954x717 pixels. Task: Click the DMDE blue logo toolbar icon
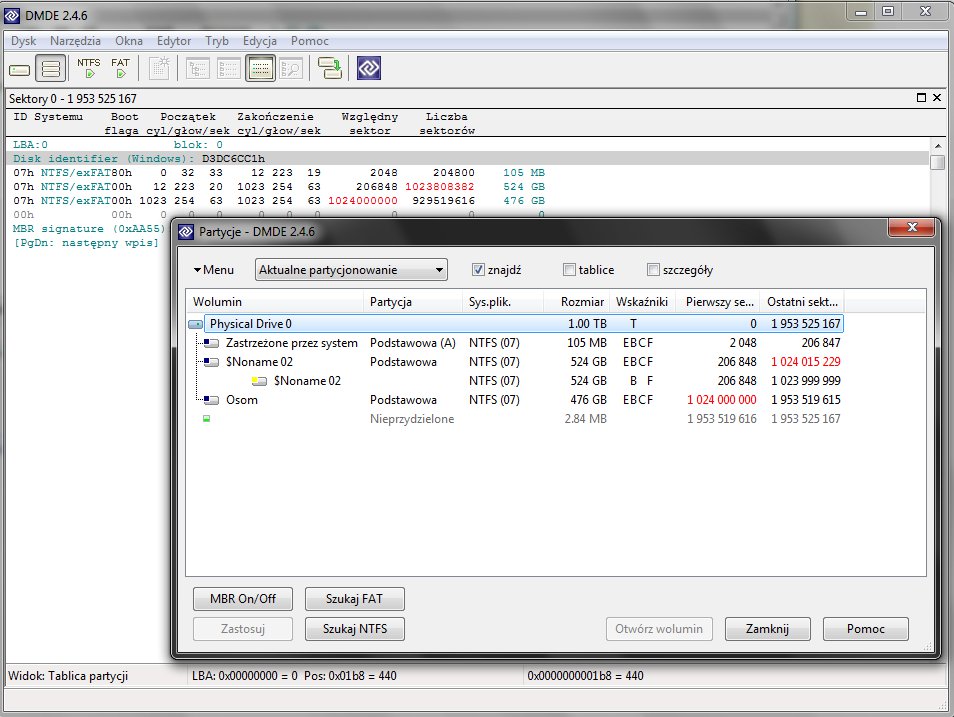point(369,68)
